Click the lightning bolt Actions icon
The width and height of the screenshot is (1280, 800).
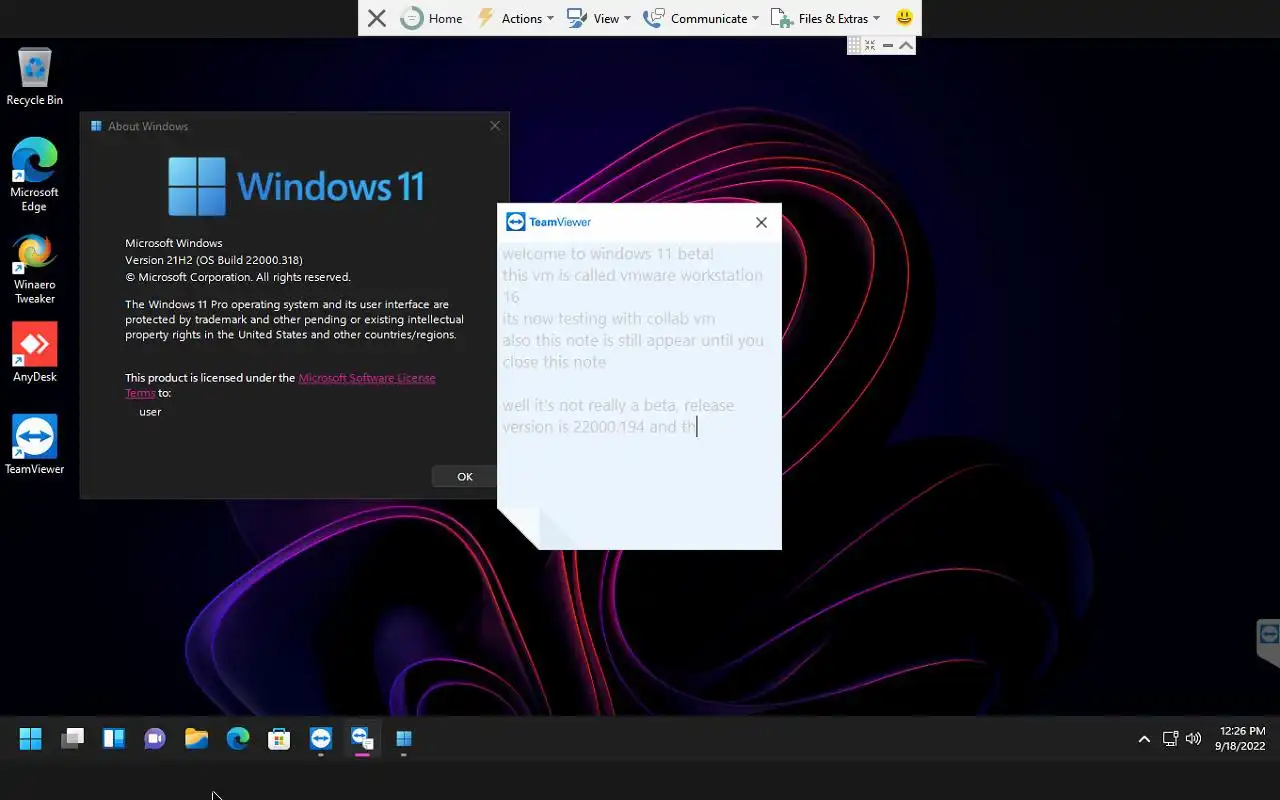pyautogui.click(x=486, y=18)
